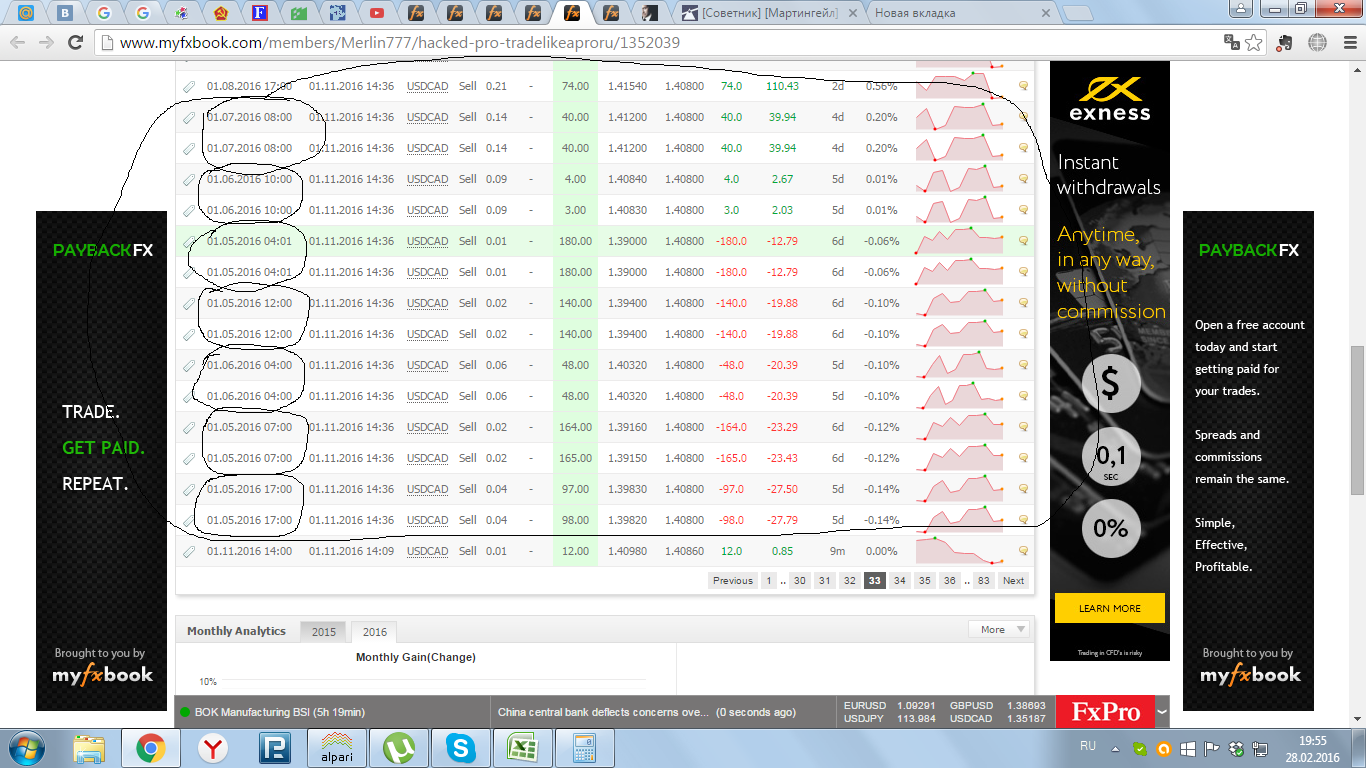Screen dimensions: 1366x768
Task: Open Excel from the taskbar
Action: [522, 748]
